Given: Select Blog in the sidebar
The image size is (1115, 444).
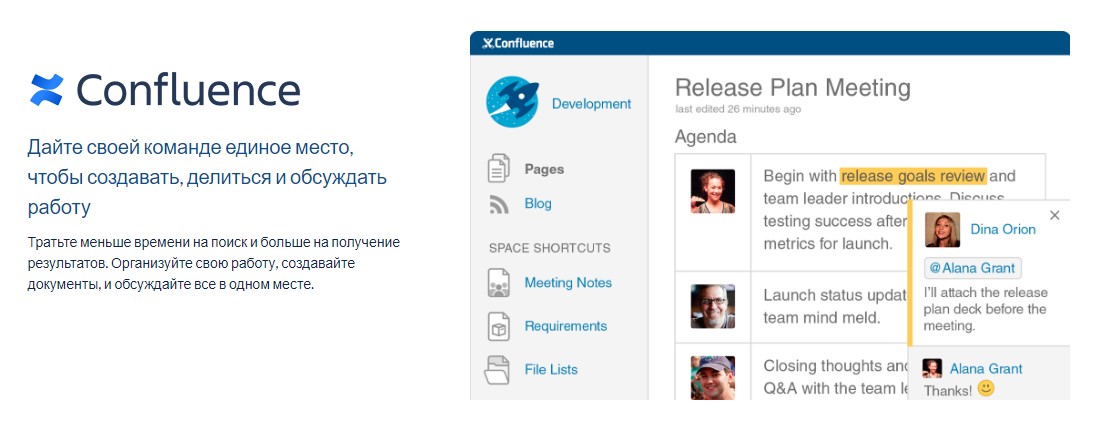Looking at the screenshot, I should pos(538,204).
